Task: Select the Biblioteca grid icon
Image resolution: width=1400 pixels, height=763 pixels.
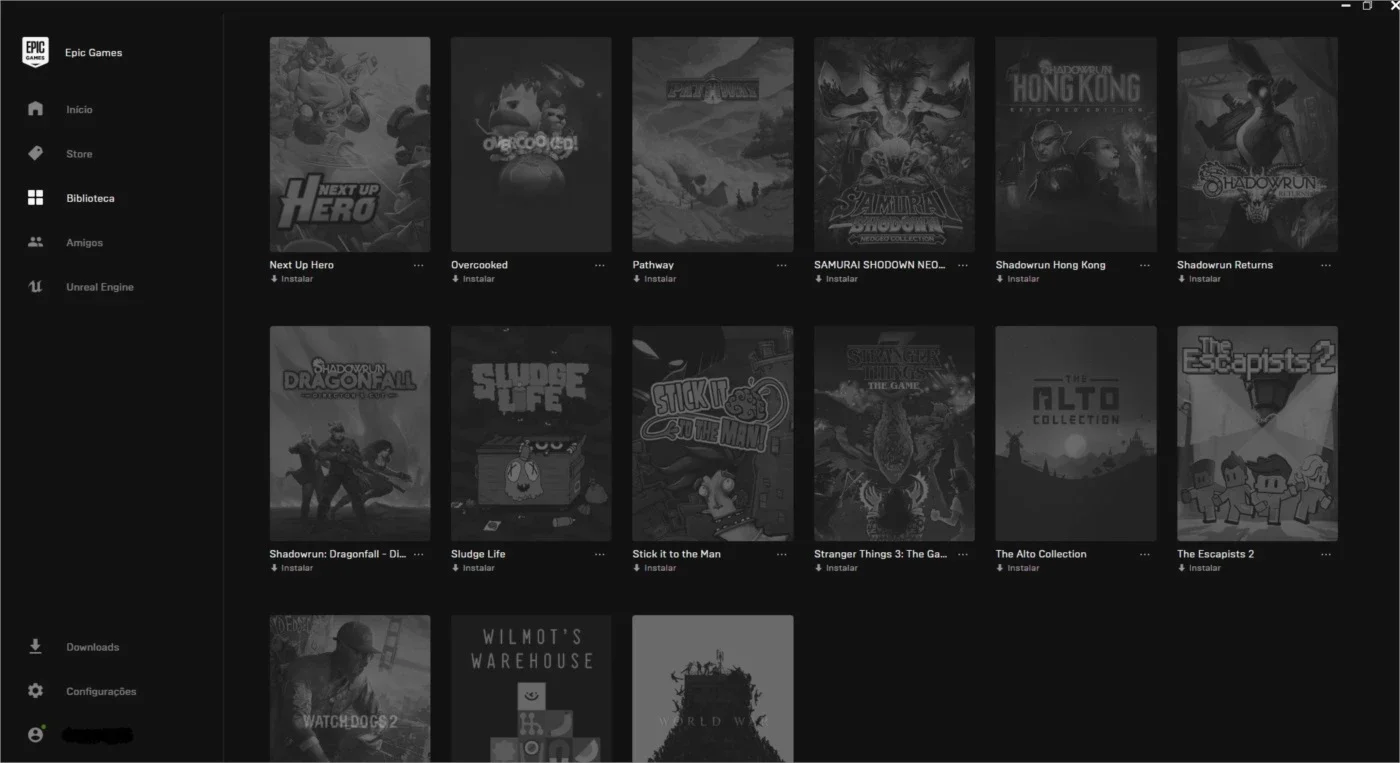Action: pos(35,198)
